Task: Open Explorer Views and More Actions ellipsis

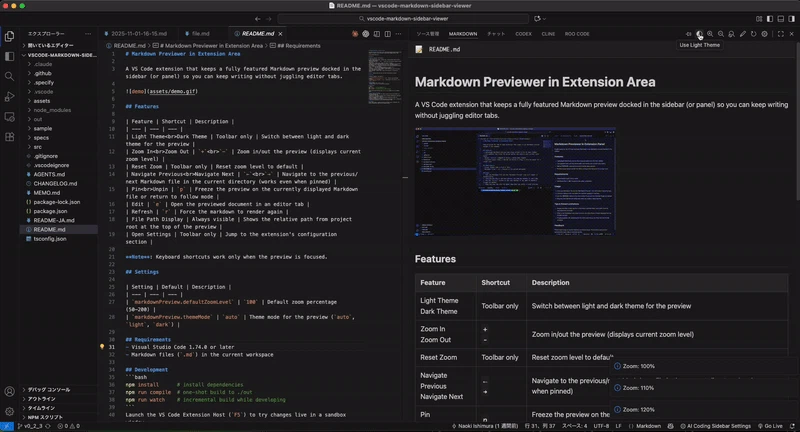Action: (x=88, y=34)
